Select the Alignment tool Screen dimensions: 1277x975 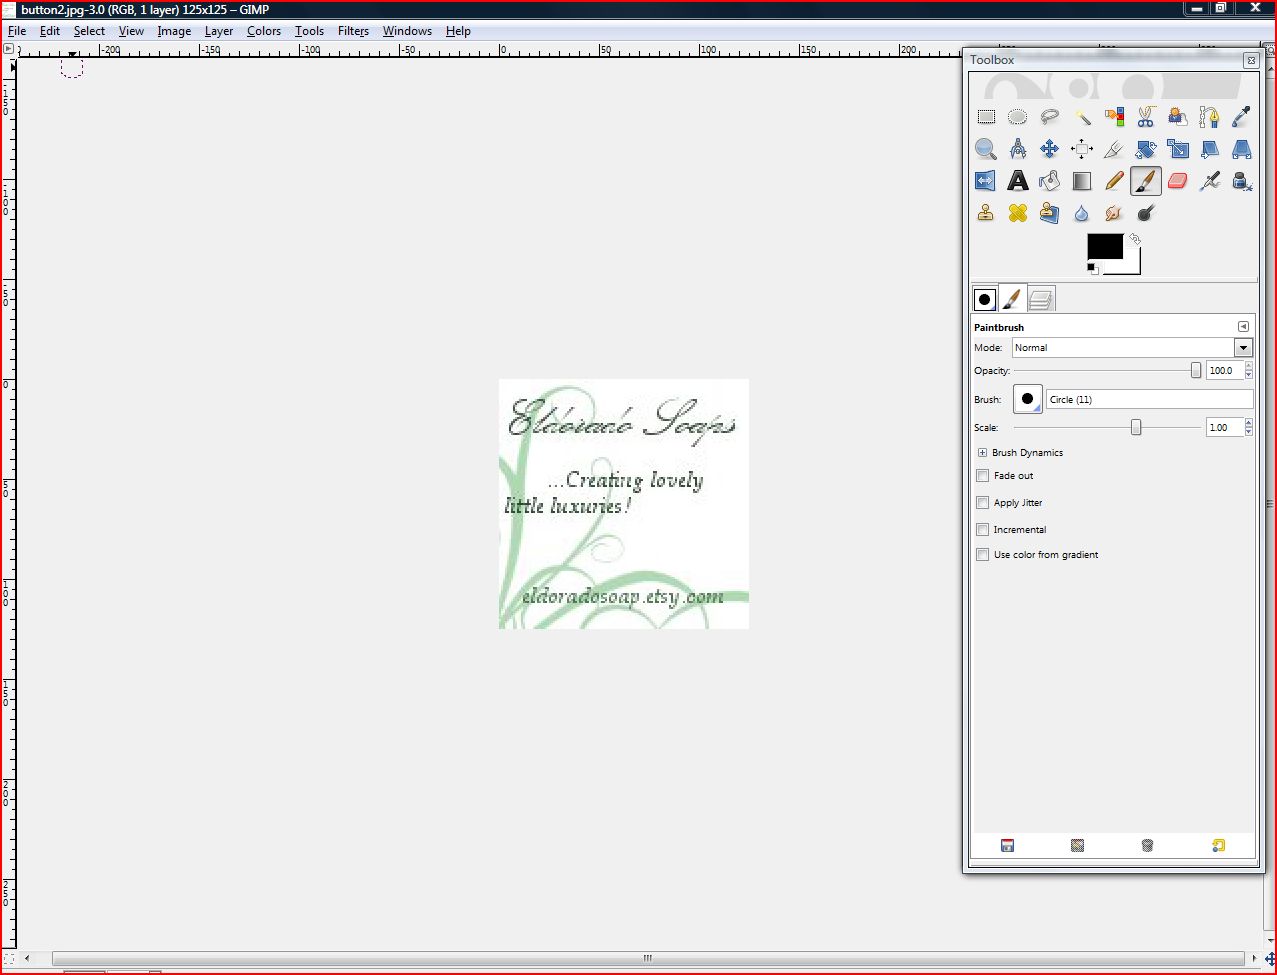pos(1082,149)
